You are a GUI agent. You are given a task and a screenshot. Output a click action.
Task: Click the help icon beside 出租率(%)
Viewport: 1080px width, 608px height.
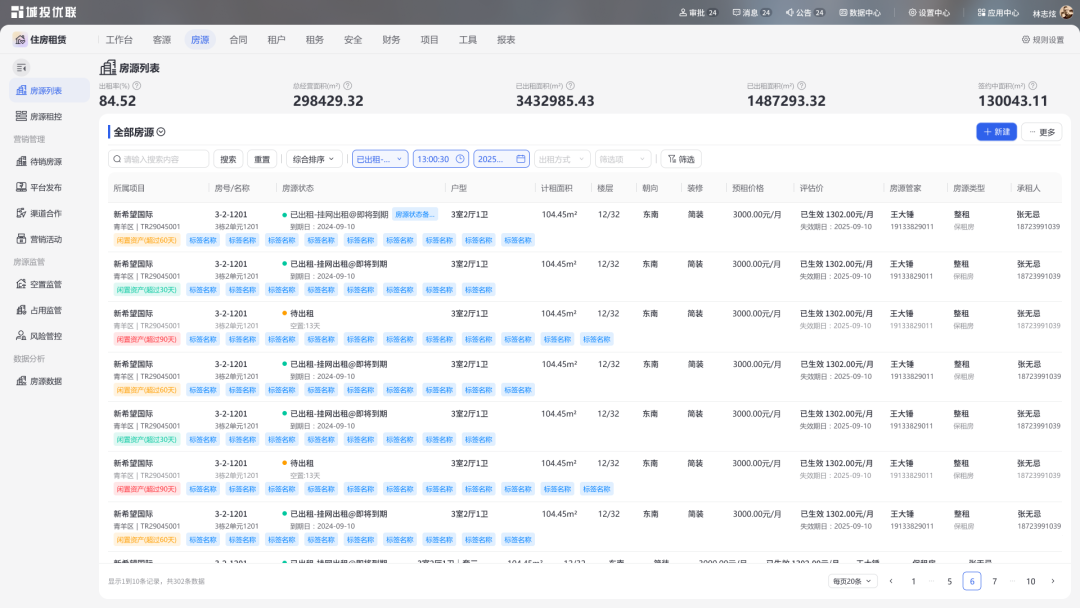135,86
